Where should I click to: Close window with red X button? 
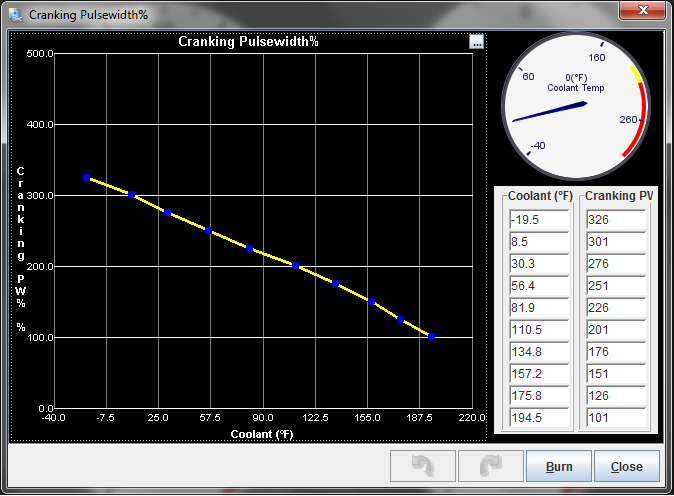tap(643, 10)
